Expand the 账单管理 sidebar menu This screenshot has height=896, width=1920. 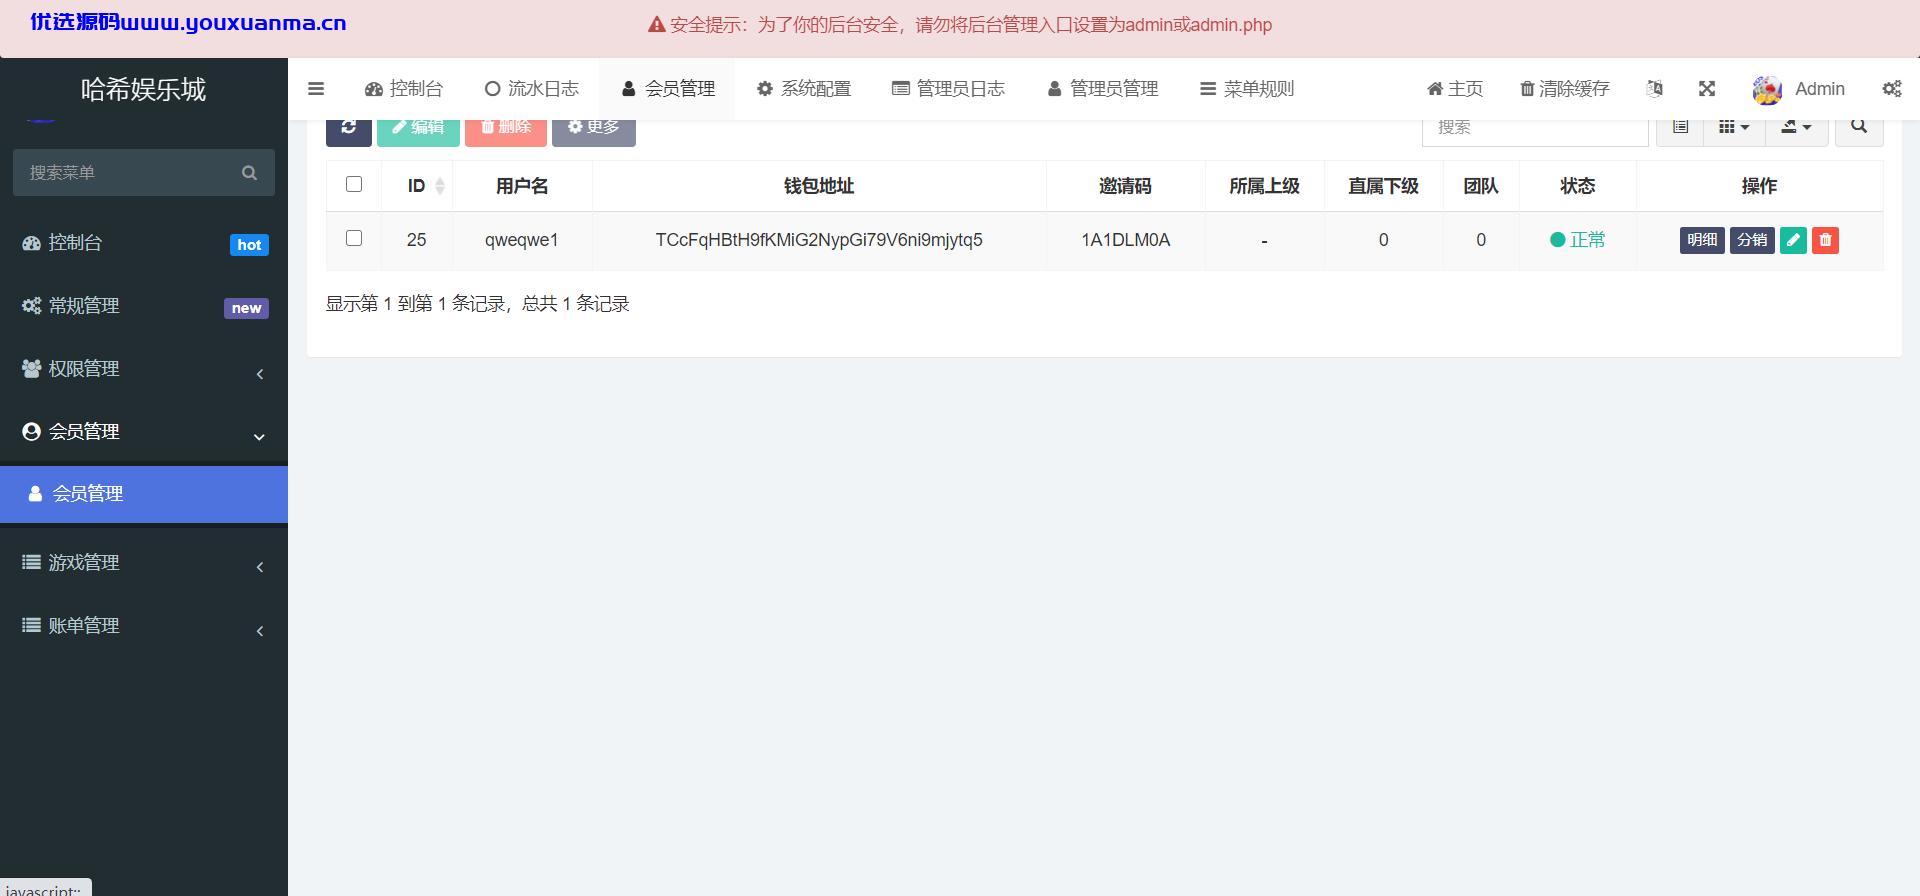pos(144,626)
